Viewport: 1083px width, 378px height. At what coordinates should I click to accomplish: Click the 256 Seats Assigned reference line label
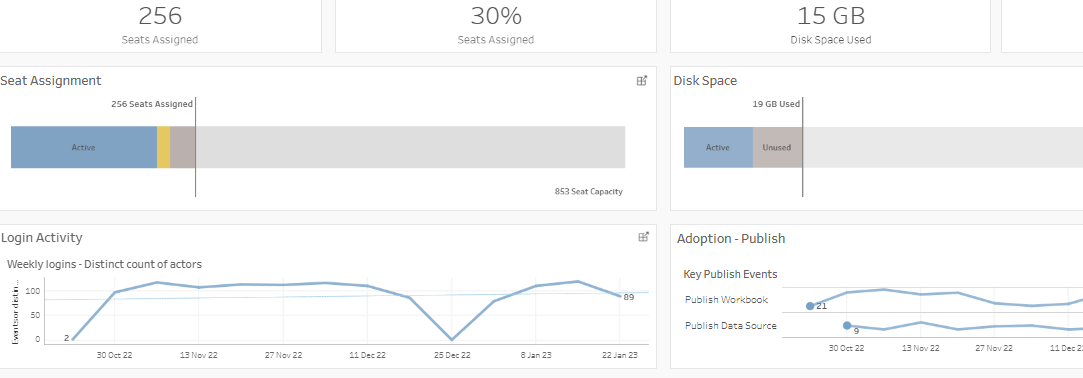tap(152, 104)
